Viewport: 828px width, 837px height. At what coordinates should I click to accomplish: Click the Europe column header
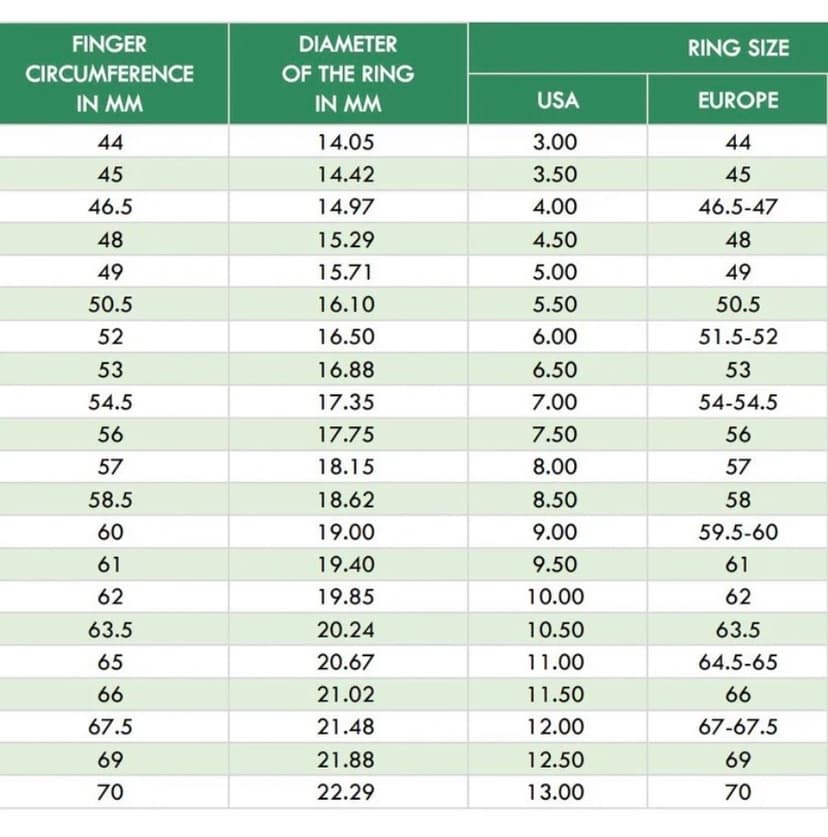tap(738, 100)
